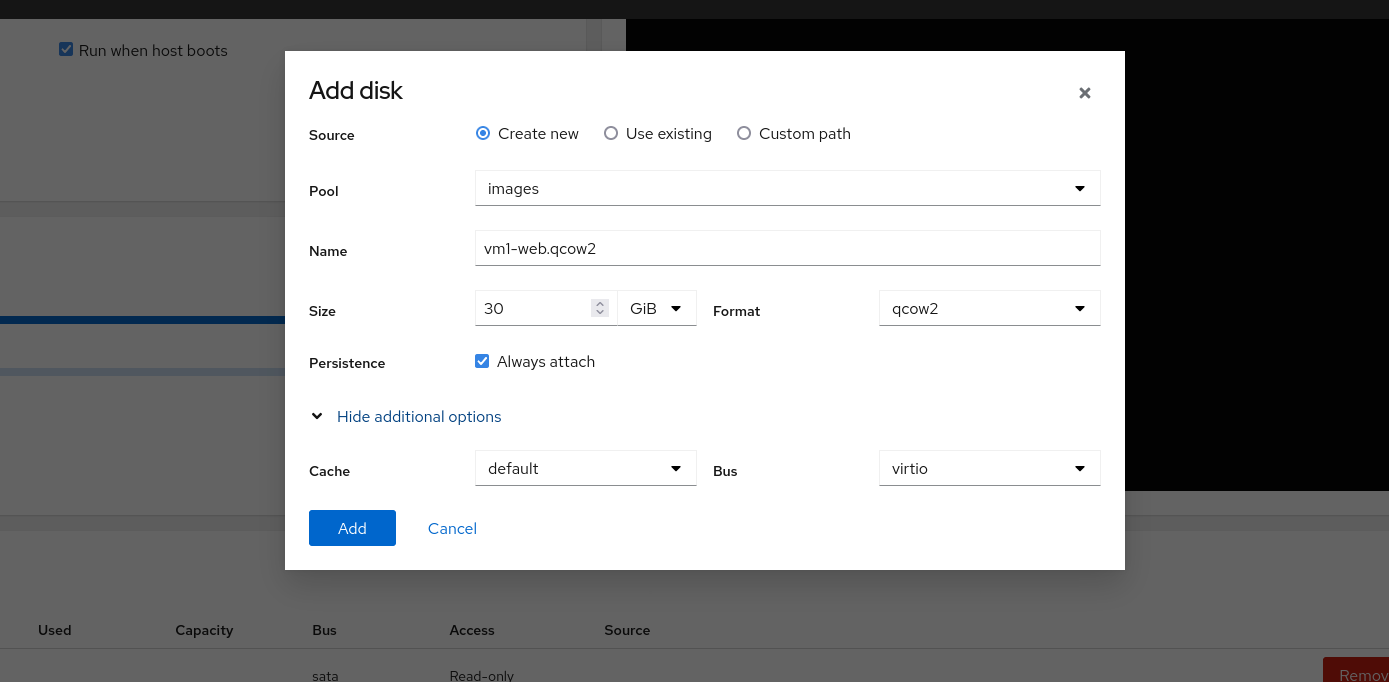This screenshot has height=682, width=1389.
Task: Click the Source column header in table
Action: tap(627, 630)
